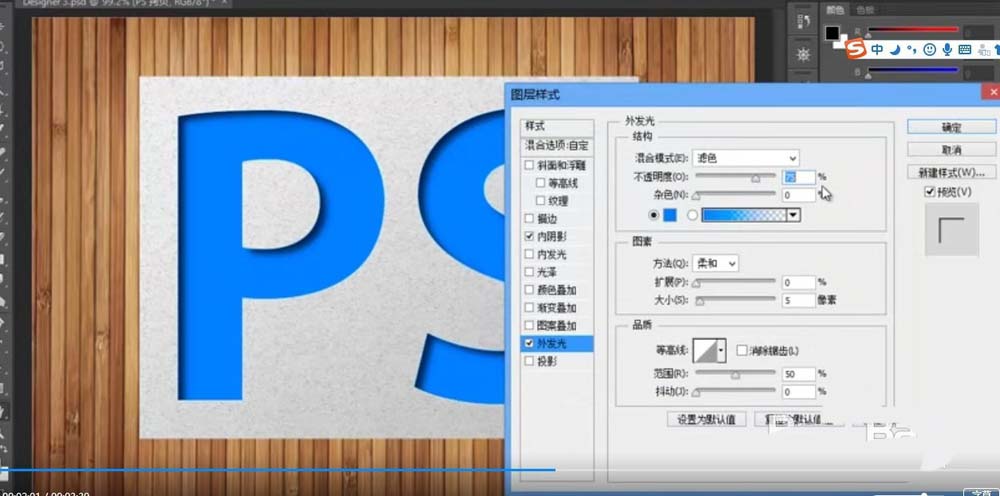Open the emoji smiley in Sogou bar
Screen dimensions: 1000x496
(x=930, y=49)
